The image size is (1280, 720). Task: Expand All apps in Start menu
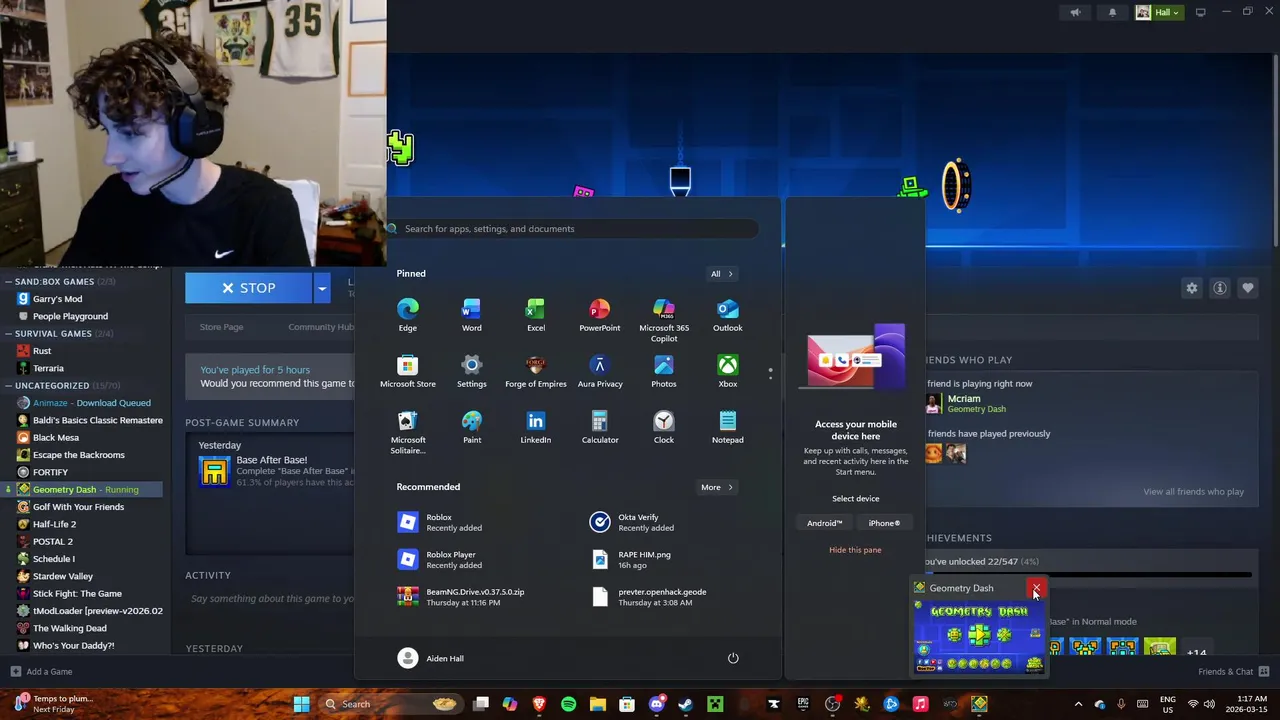coord(721,273)
